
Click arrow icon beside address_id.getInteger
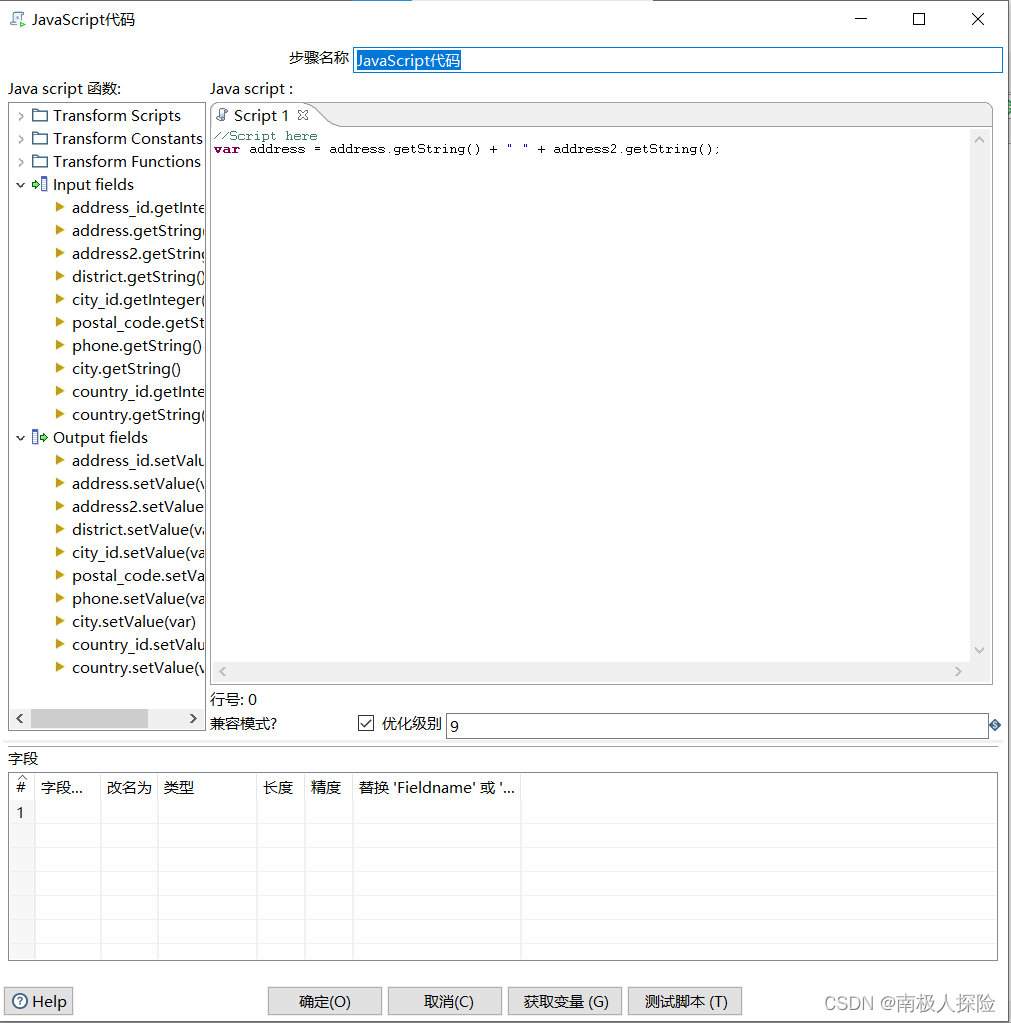click(x=60, y=207)
